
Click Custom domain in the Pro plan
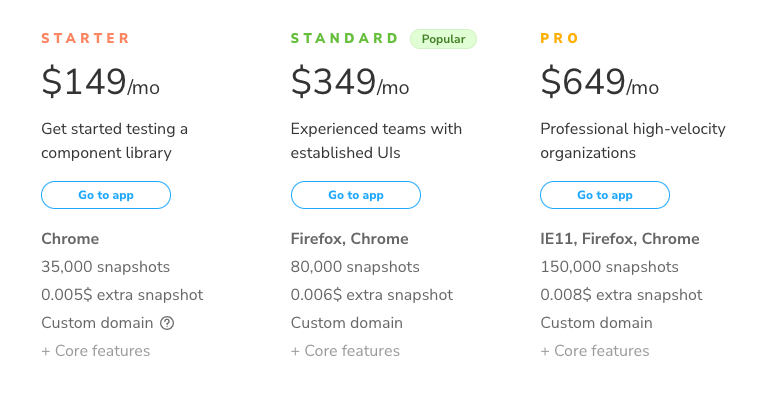point(596,323)
